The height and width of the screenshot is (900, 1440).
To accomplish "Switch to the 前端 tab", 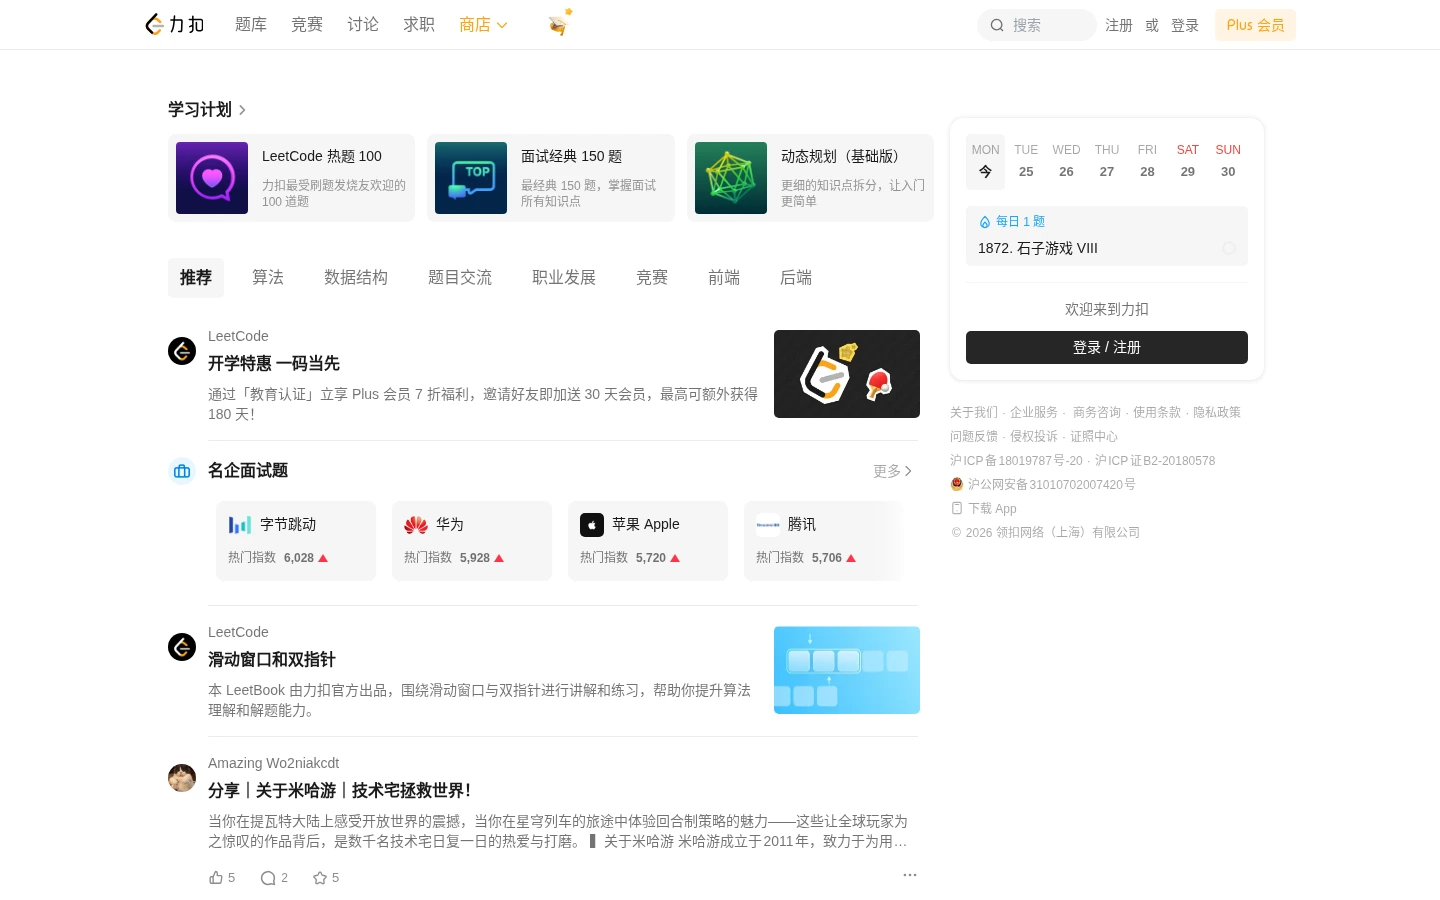I will (x=724, y=278).
